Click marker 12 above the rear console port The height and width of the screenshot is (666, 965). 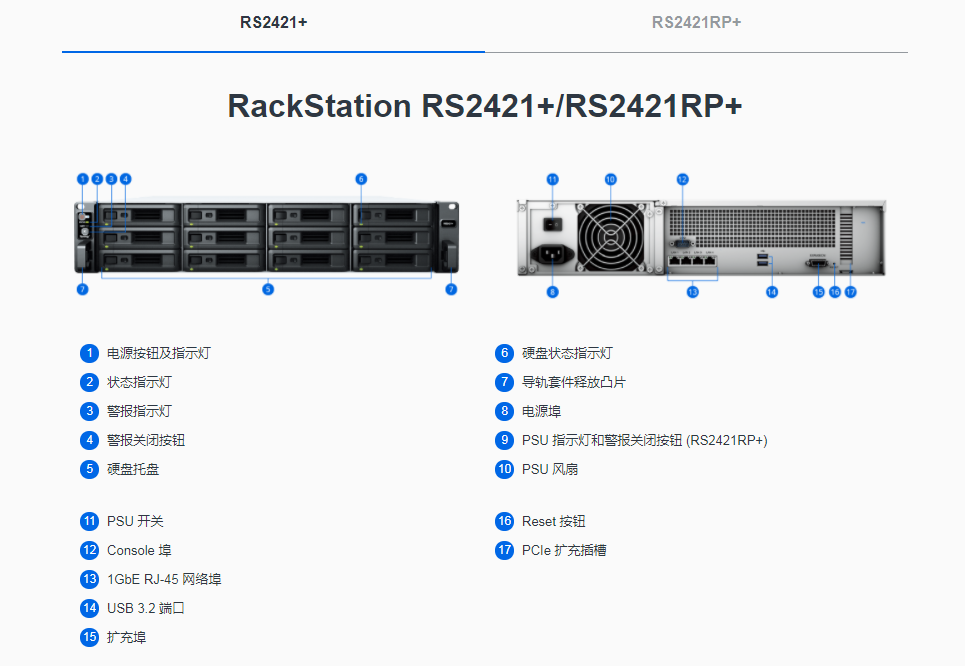[683, 180]
